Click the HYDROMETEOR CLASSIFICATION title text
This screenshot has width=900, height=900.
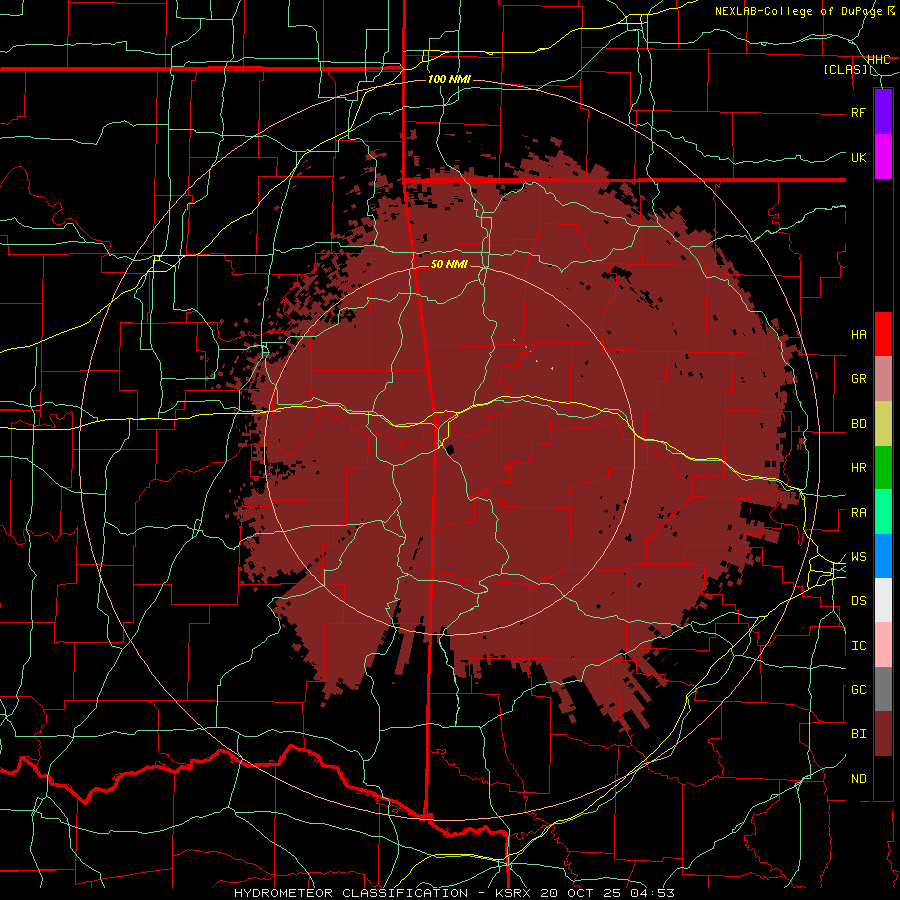click(x=351, y=893)
